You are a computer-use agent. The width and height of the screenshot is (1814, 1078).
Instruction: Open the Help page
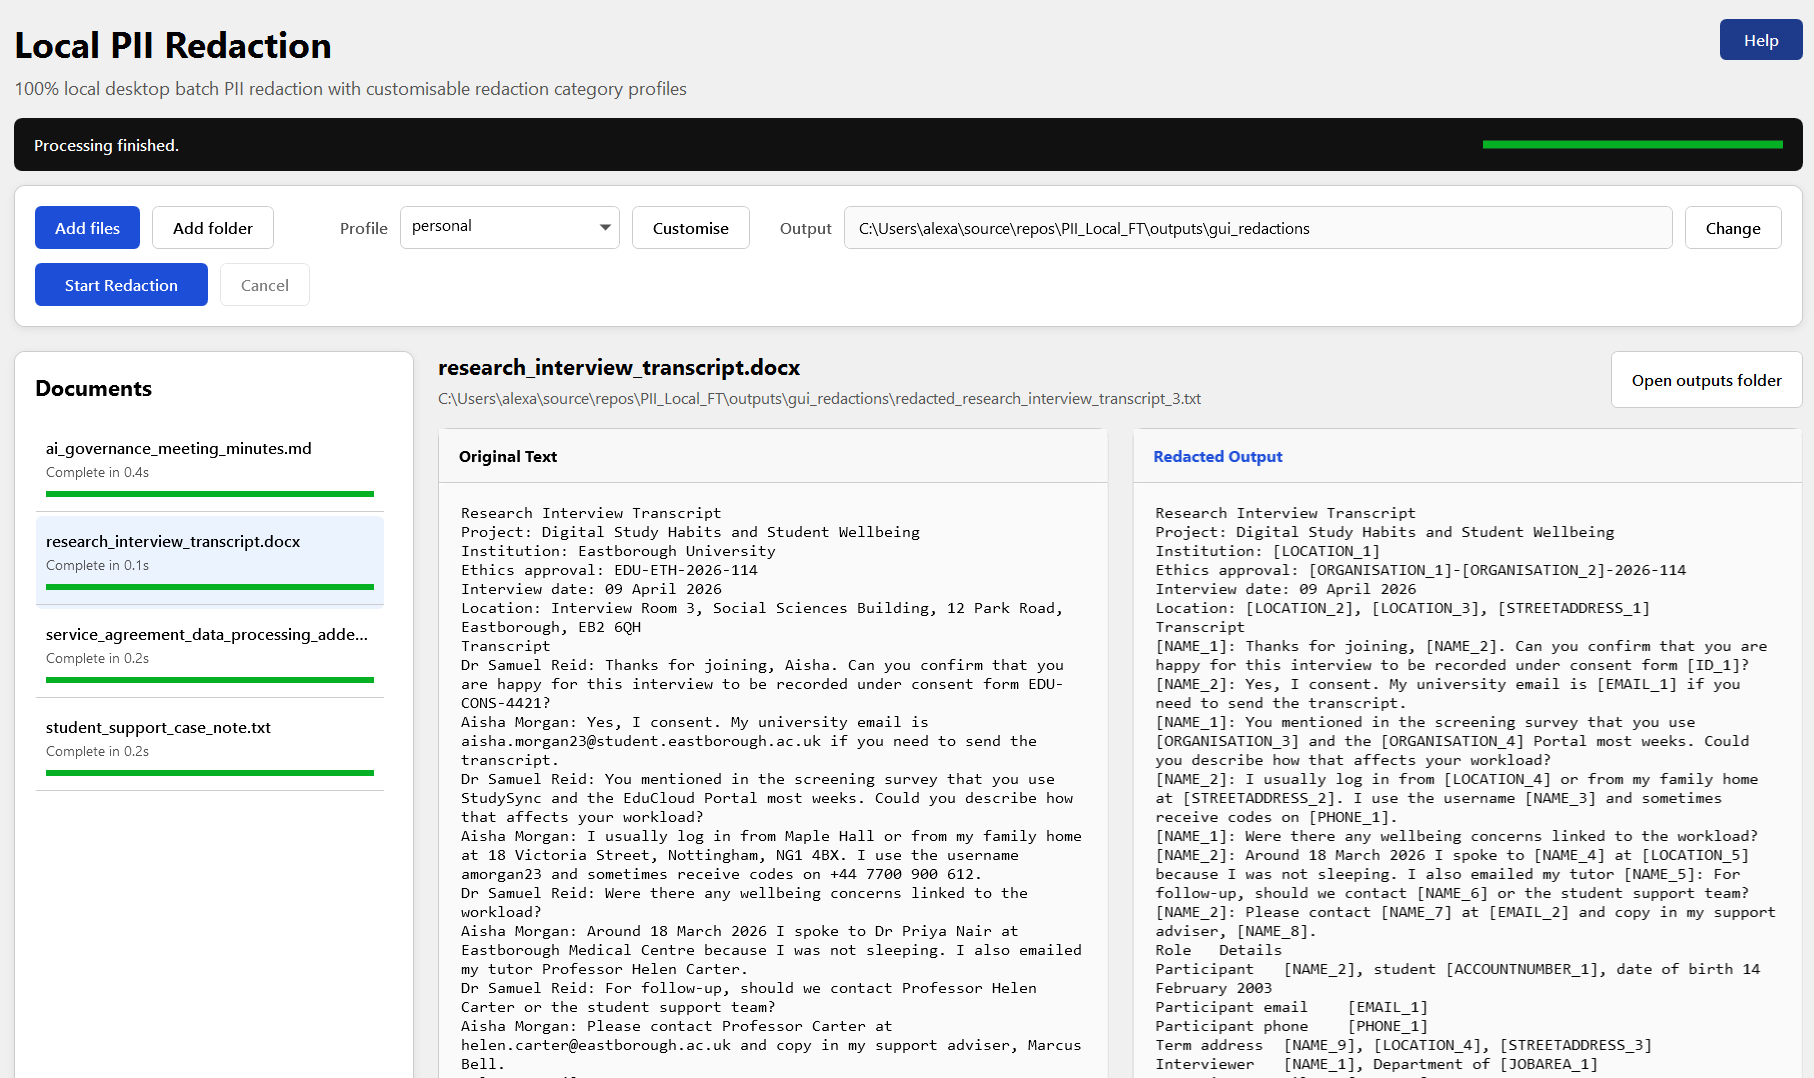(x=1760, y=40)
